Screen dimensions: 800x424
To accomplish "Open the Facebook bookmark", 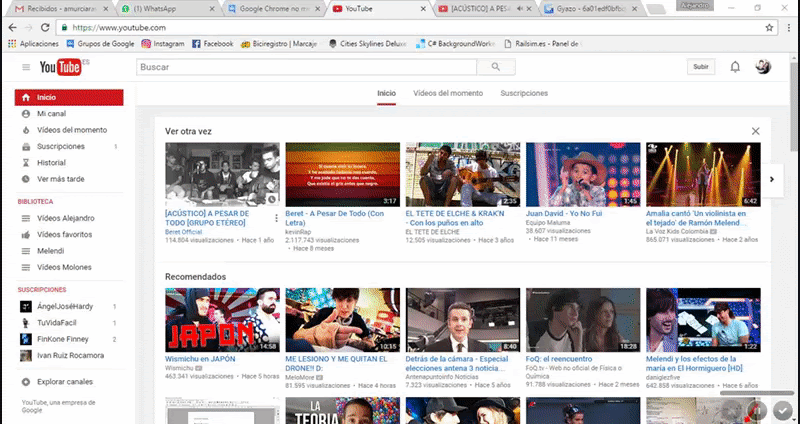I will [212, 44].
